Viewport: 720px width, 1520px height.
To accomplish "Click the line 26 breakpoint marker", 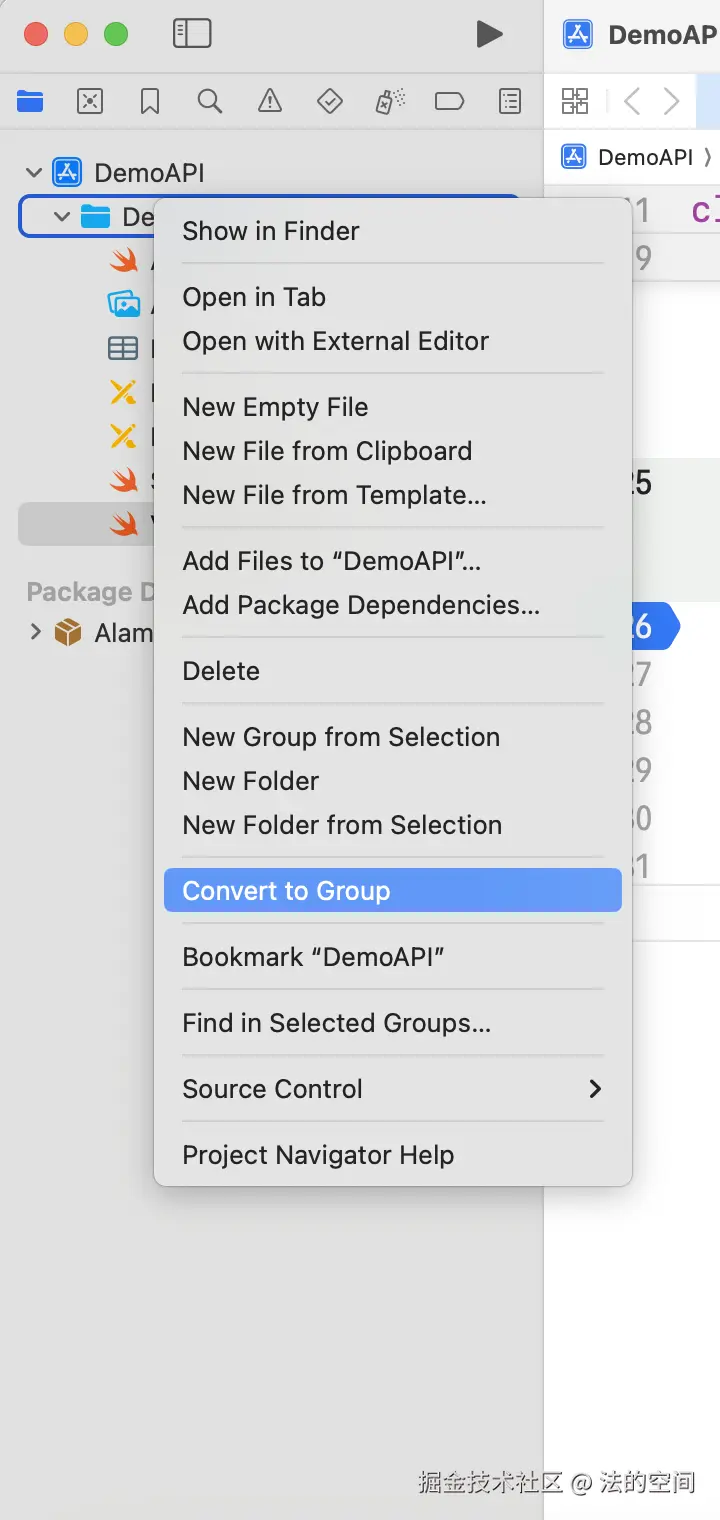I will [x=650, y=627].
